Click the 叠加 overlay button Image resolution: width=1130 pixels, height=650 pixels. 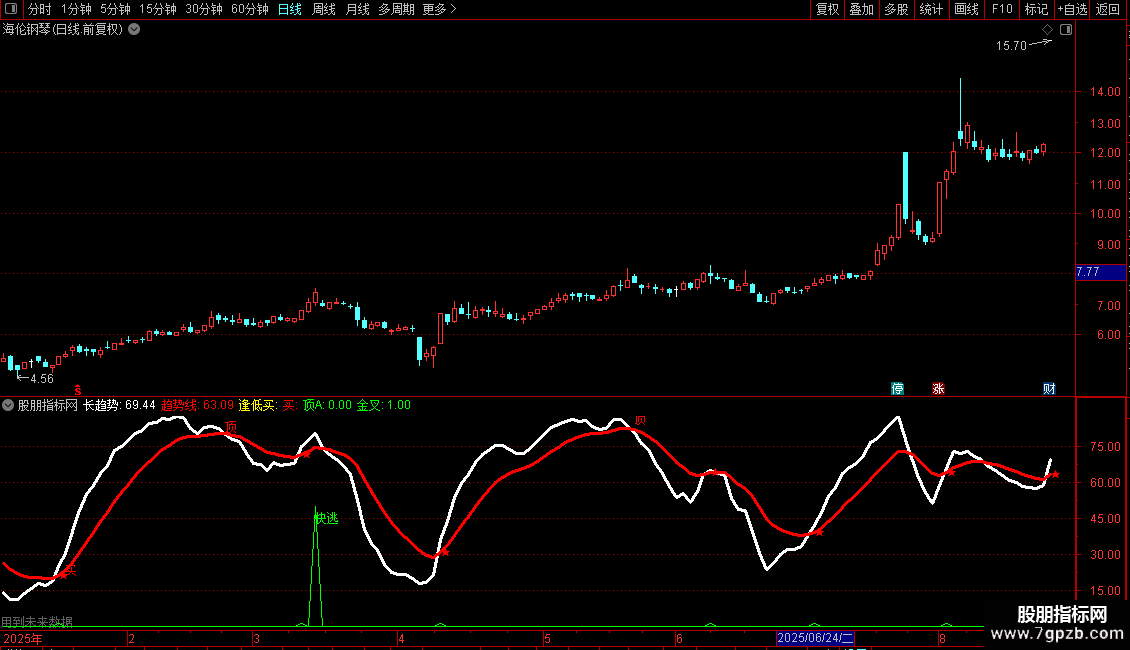(862, 9)
